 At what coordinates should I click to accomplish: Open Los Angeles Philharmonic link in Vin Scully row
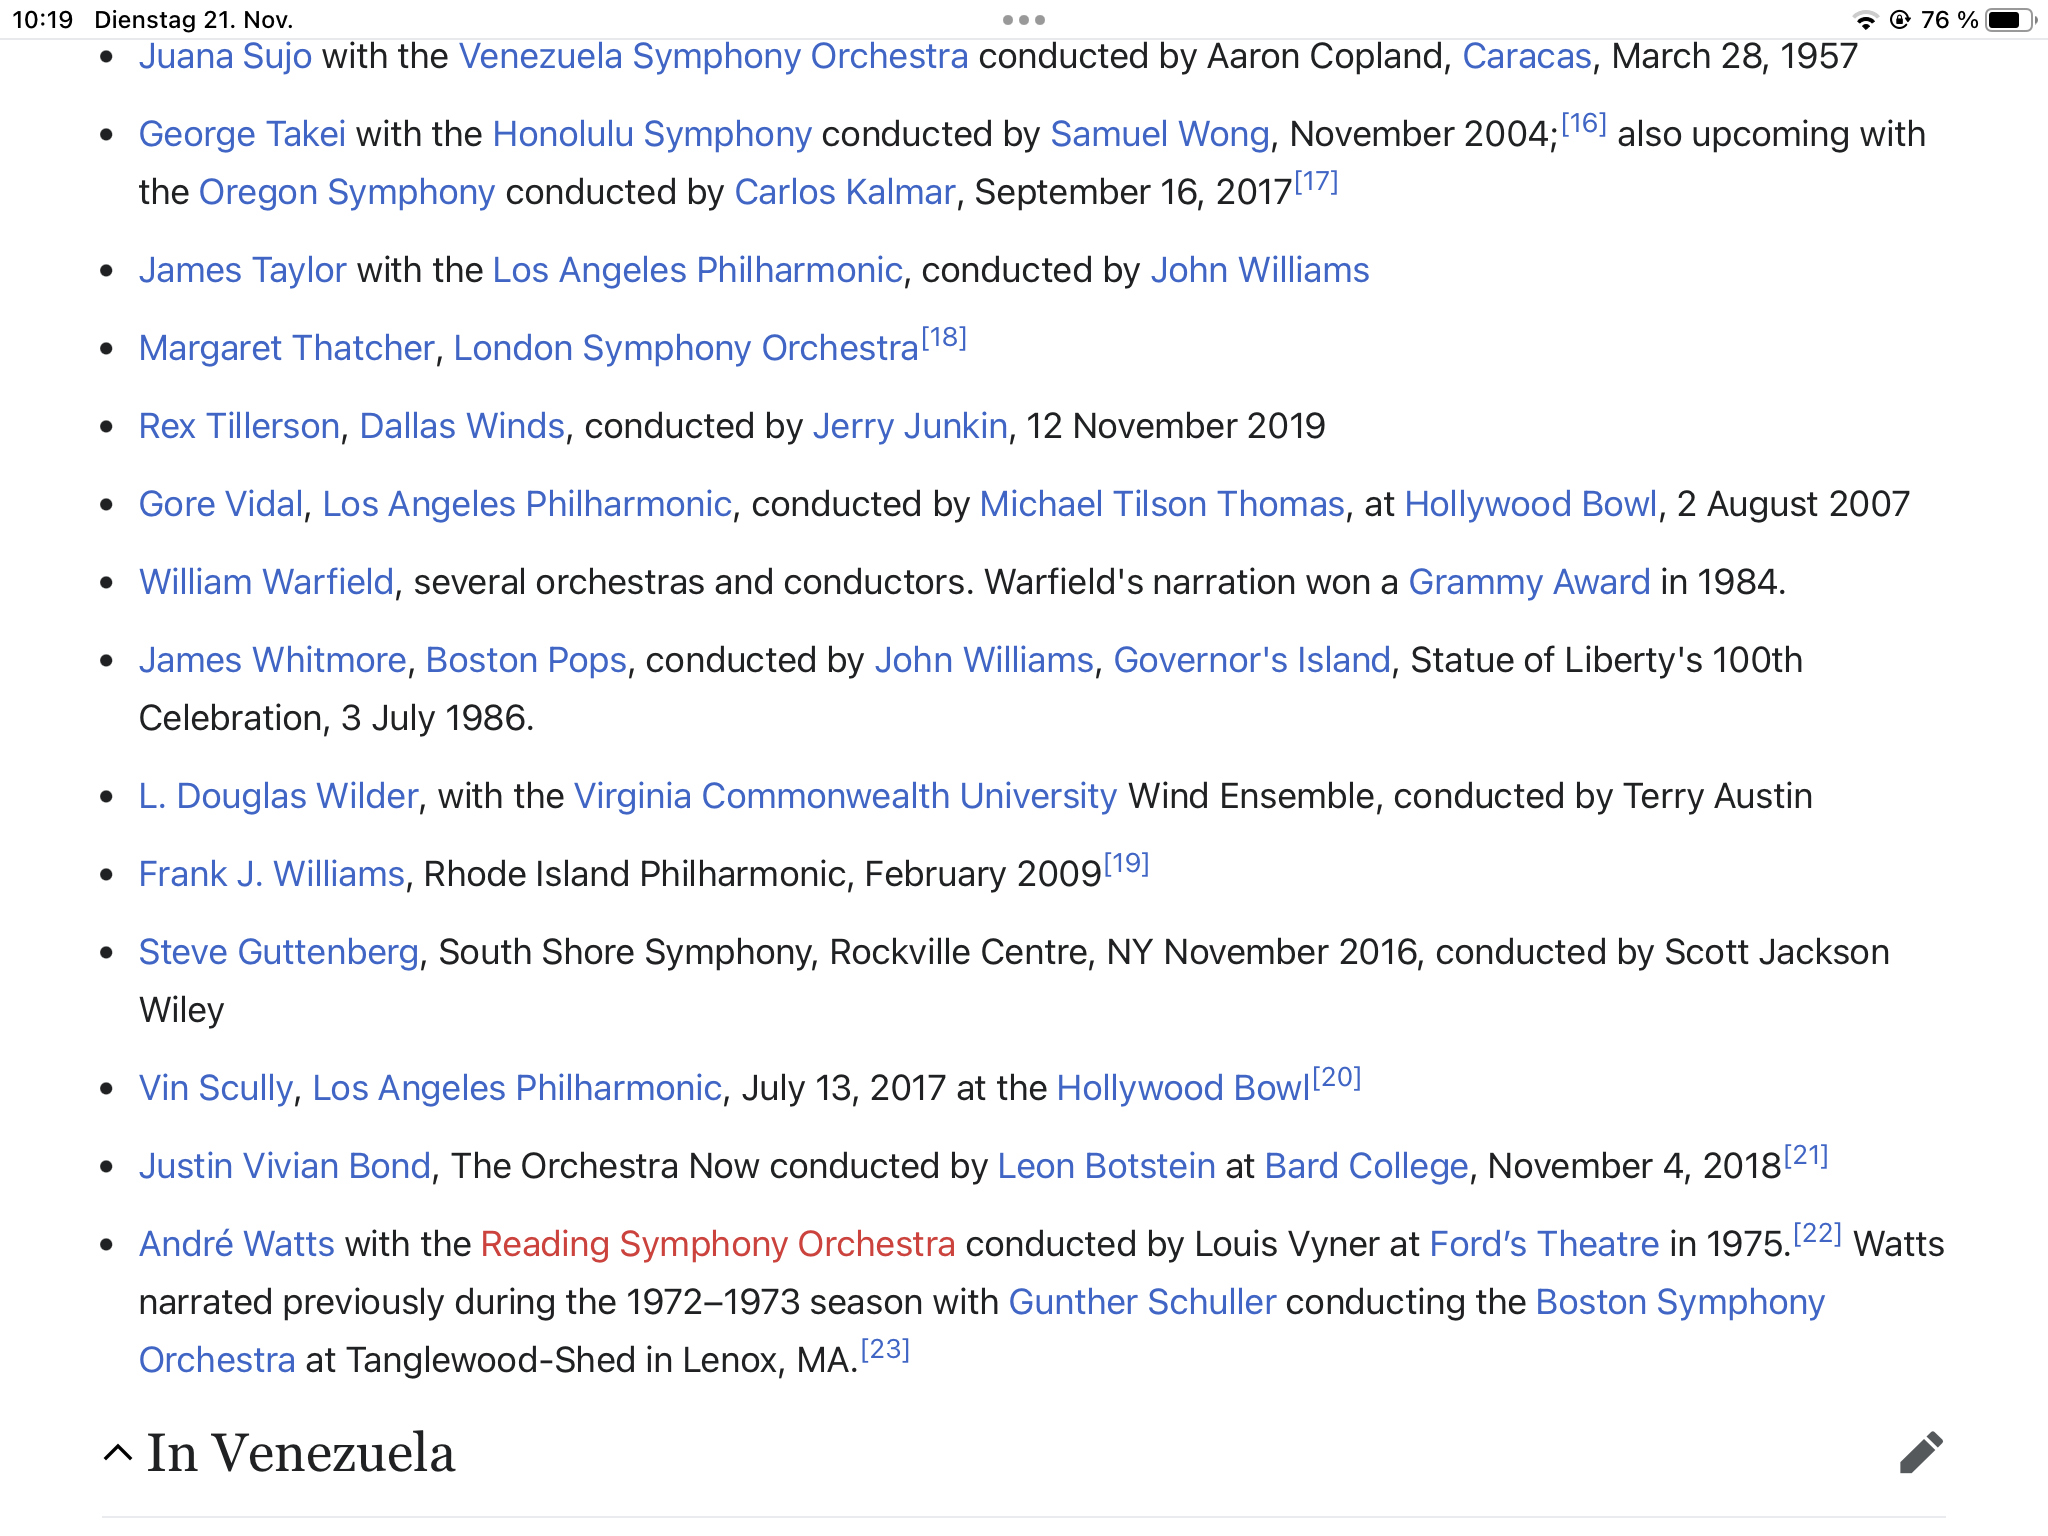point(517,1088)
